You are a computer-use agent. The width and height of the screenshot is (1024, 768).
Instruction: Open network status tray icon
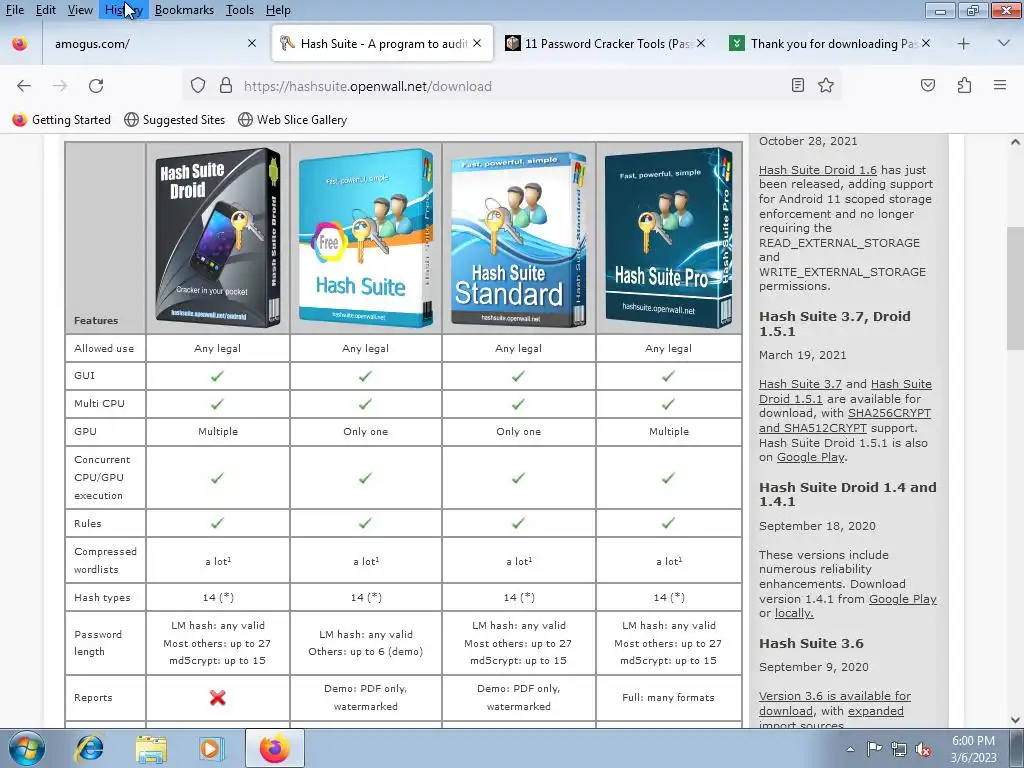(x=899, y=749)
